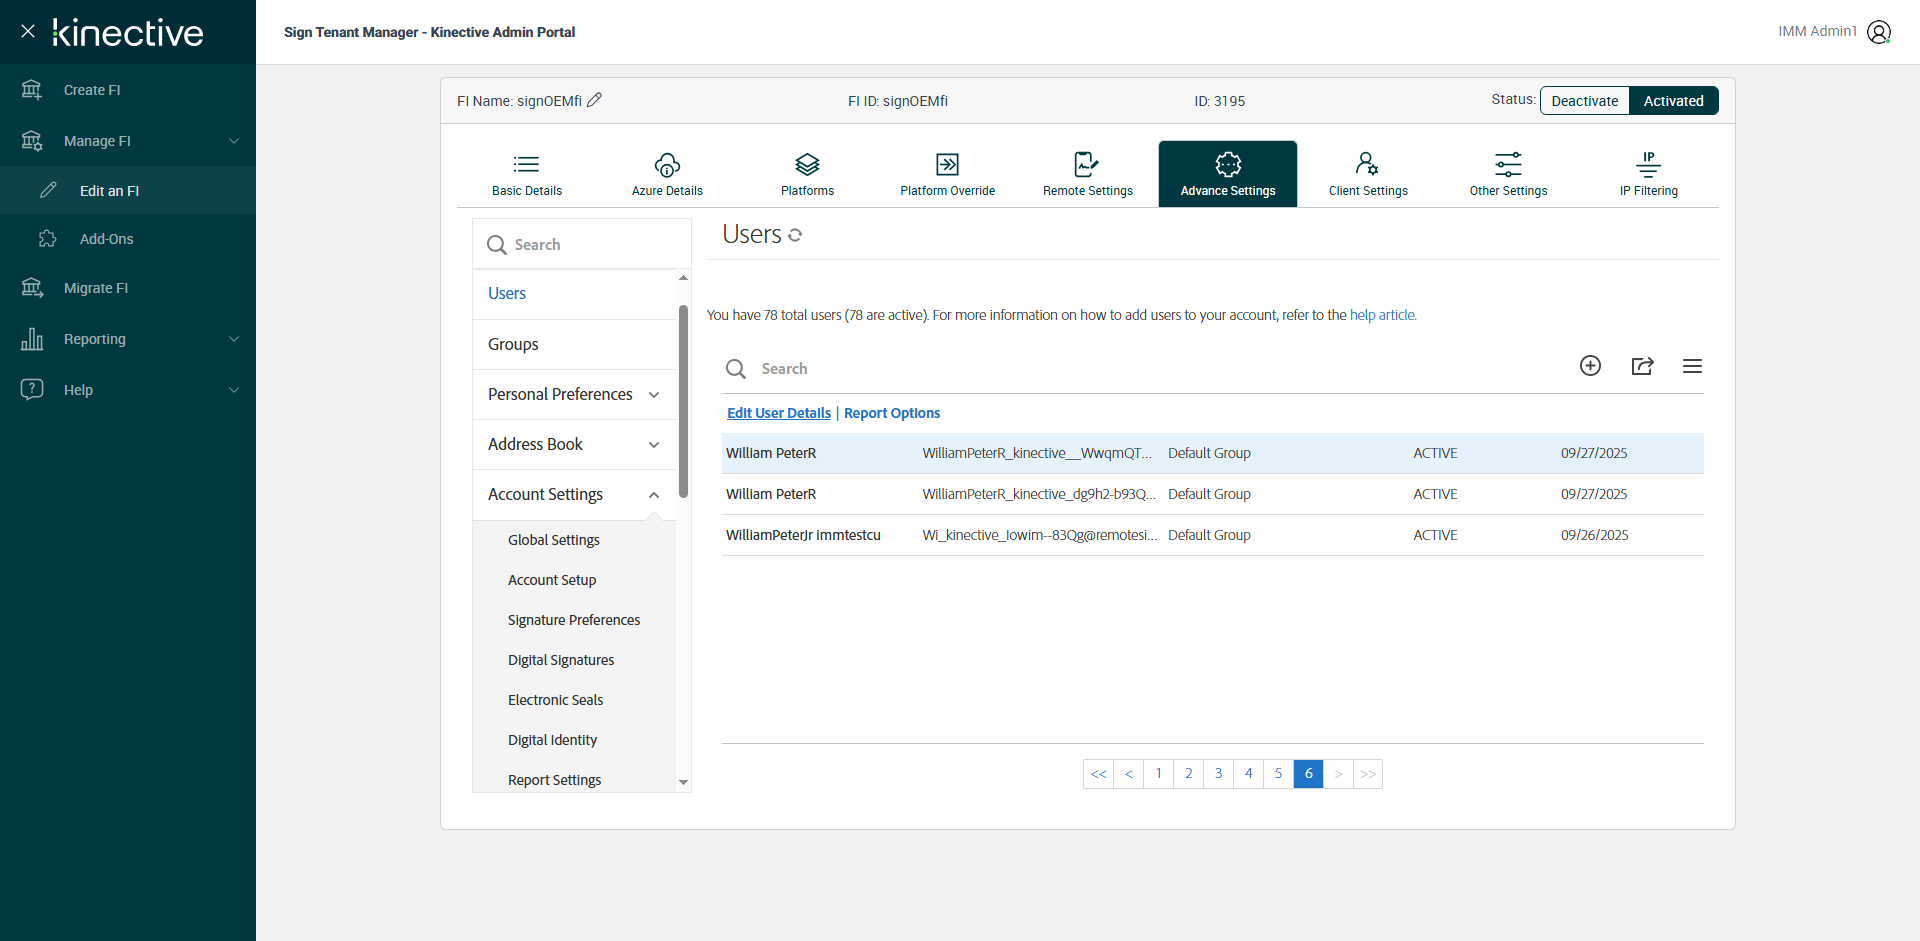Switch status to Deactivate
The image size is (1920, 941).
pyautogui.click(x=1584, y=101)
